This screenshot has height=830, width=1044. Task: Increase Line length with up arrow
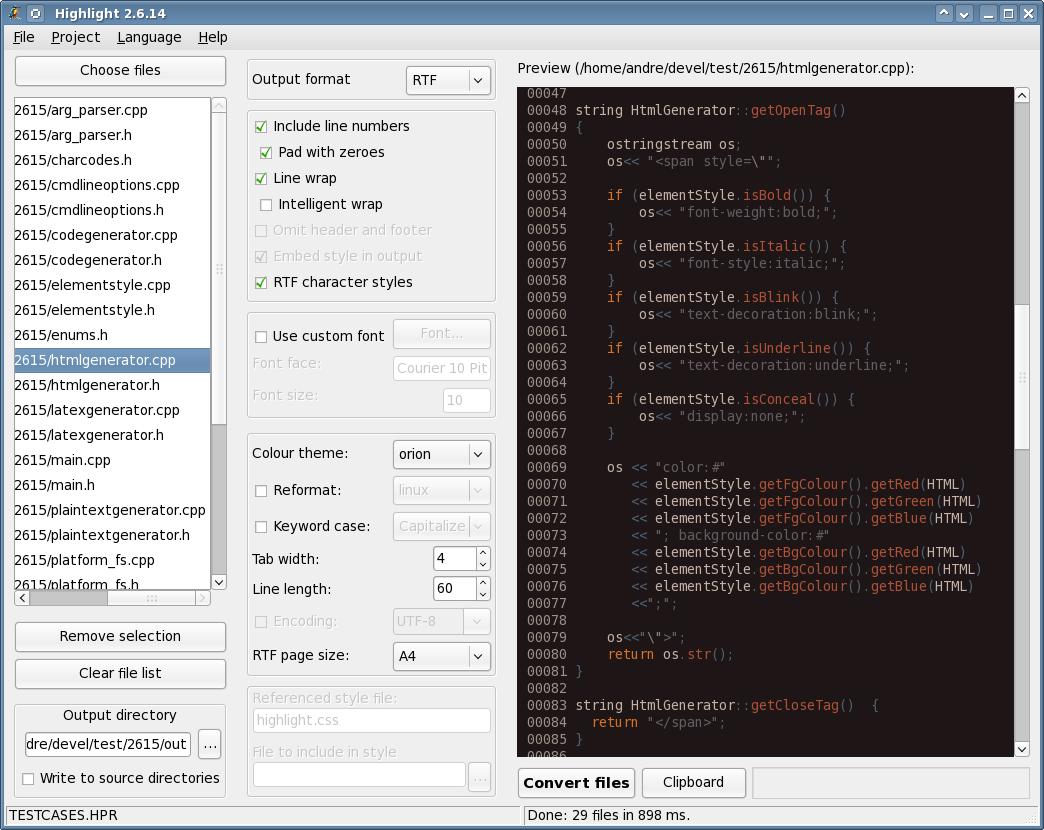(483, 582)
